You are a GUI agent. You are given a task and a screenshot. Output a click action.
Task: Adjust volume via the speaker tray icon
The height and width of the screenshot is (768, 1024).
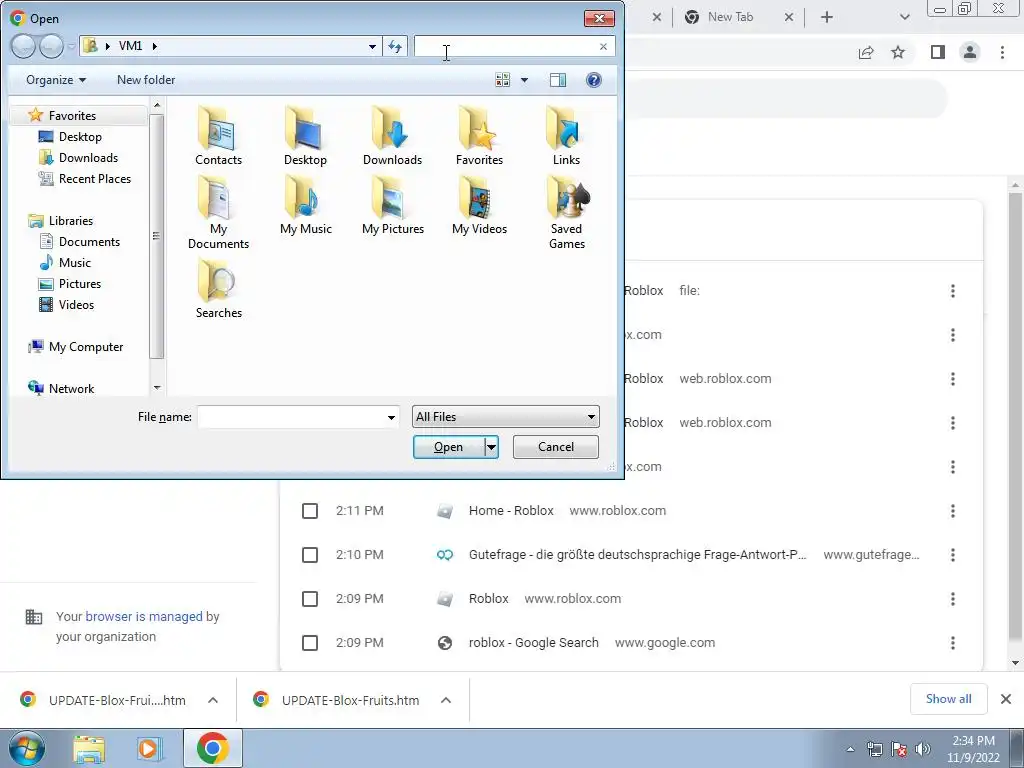point(923,749)
